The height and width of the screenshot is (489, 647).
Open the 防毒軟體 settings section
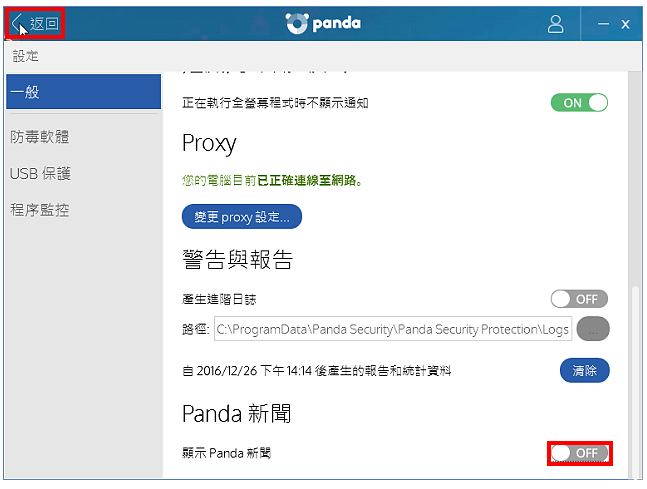[x=40, y=137]
